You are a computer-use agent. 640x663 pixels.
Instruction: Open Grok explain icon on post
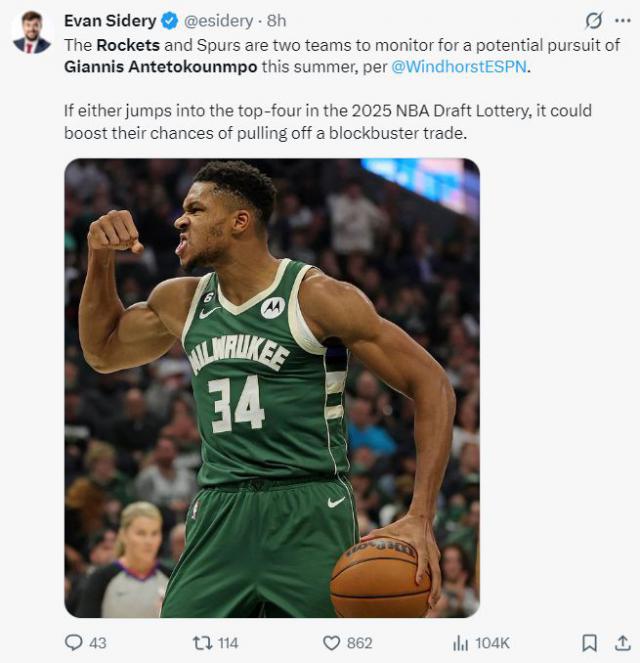(593, 20)
